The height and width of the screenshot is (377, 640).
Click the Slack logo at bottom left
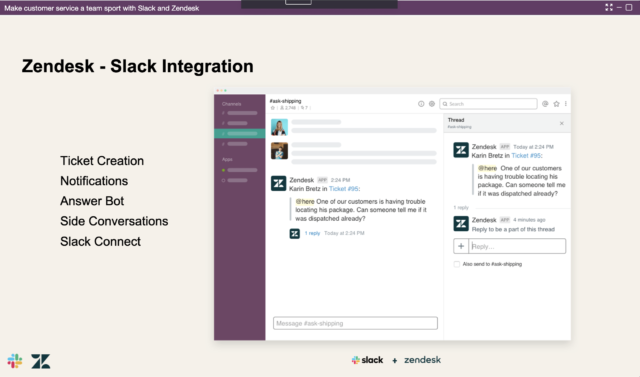point(15,361)
